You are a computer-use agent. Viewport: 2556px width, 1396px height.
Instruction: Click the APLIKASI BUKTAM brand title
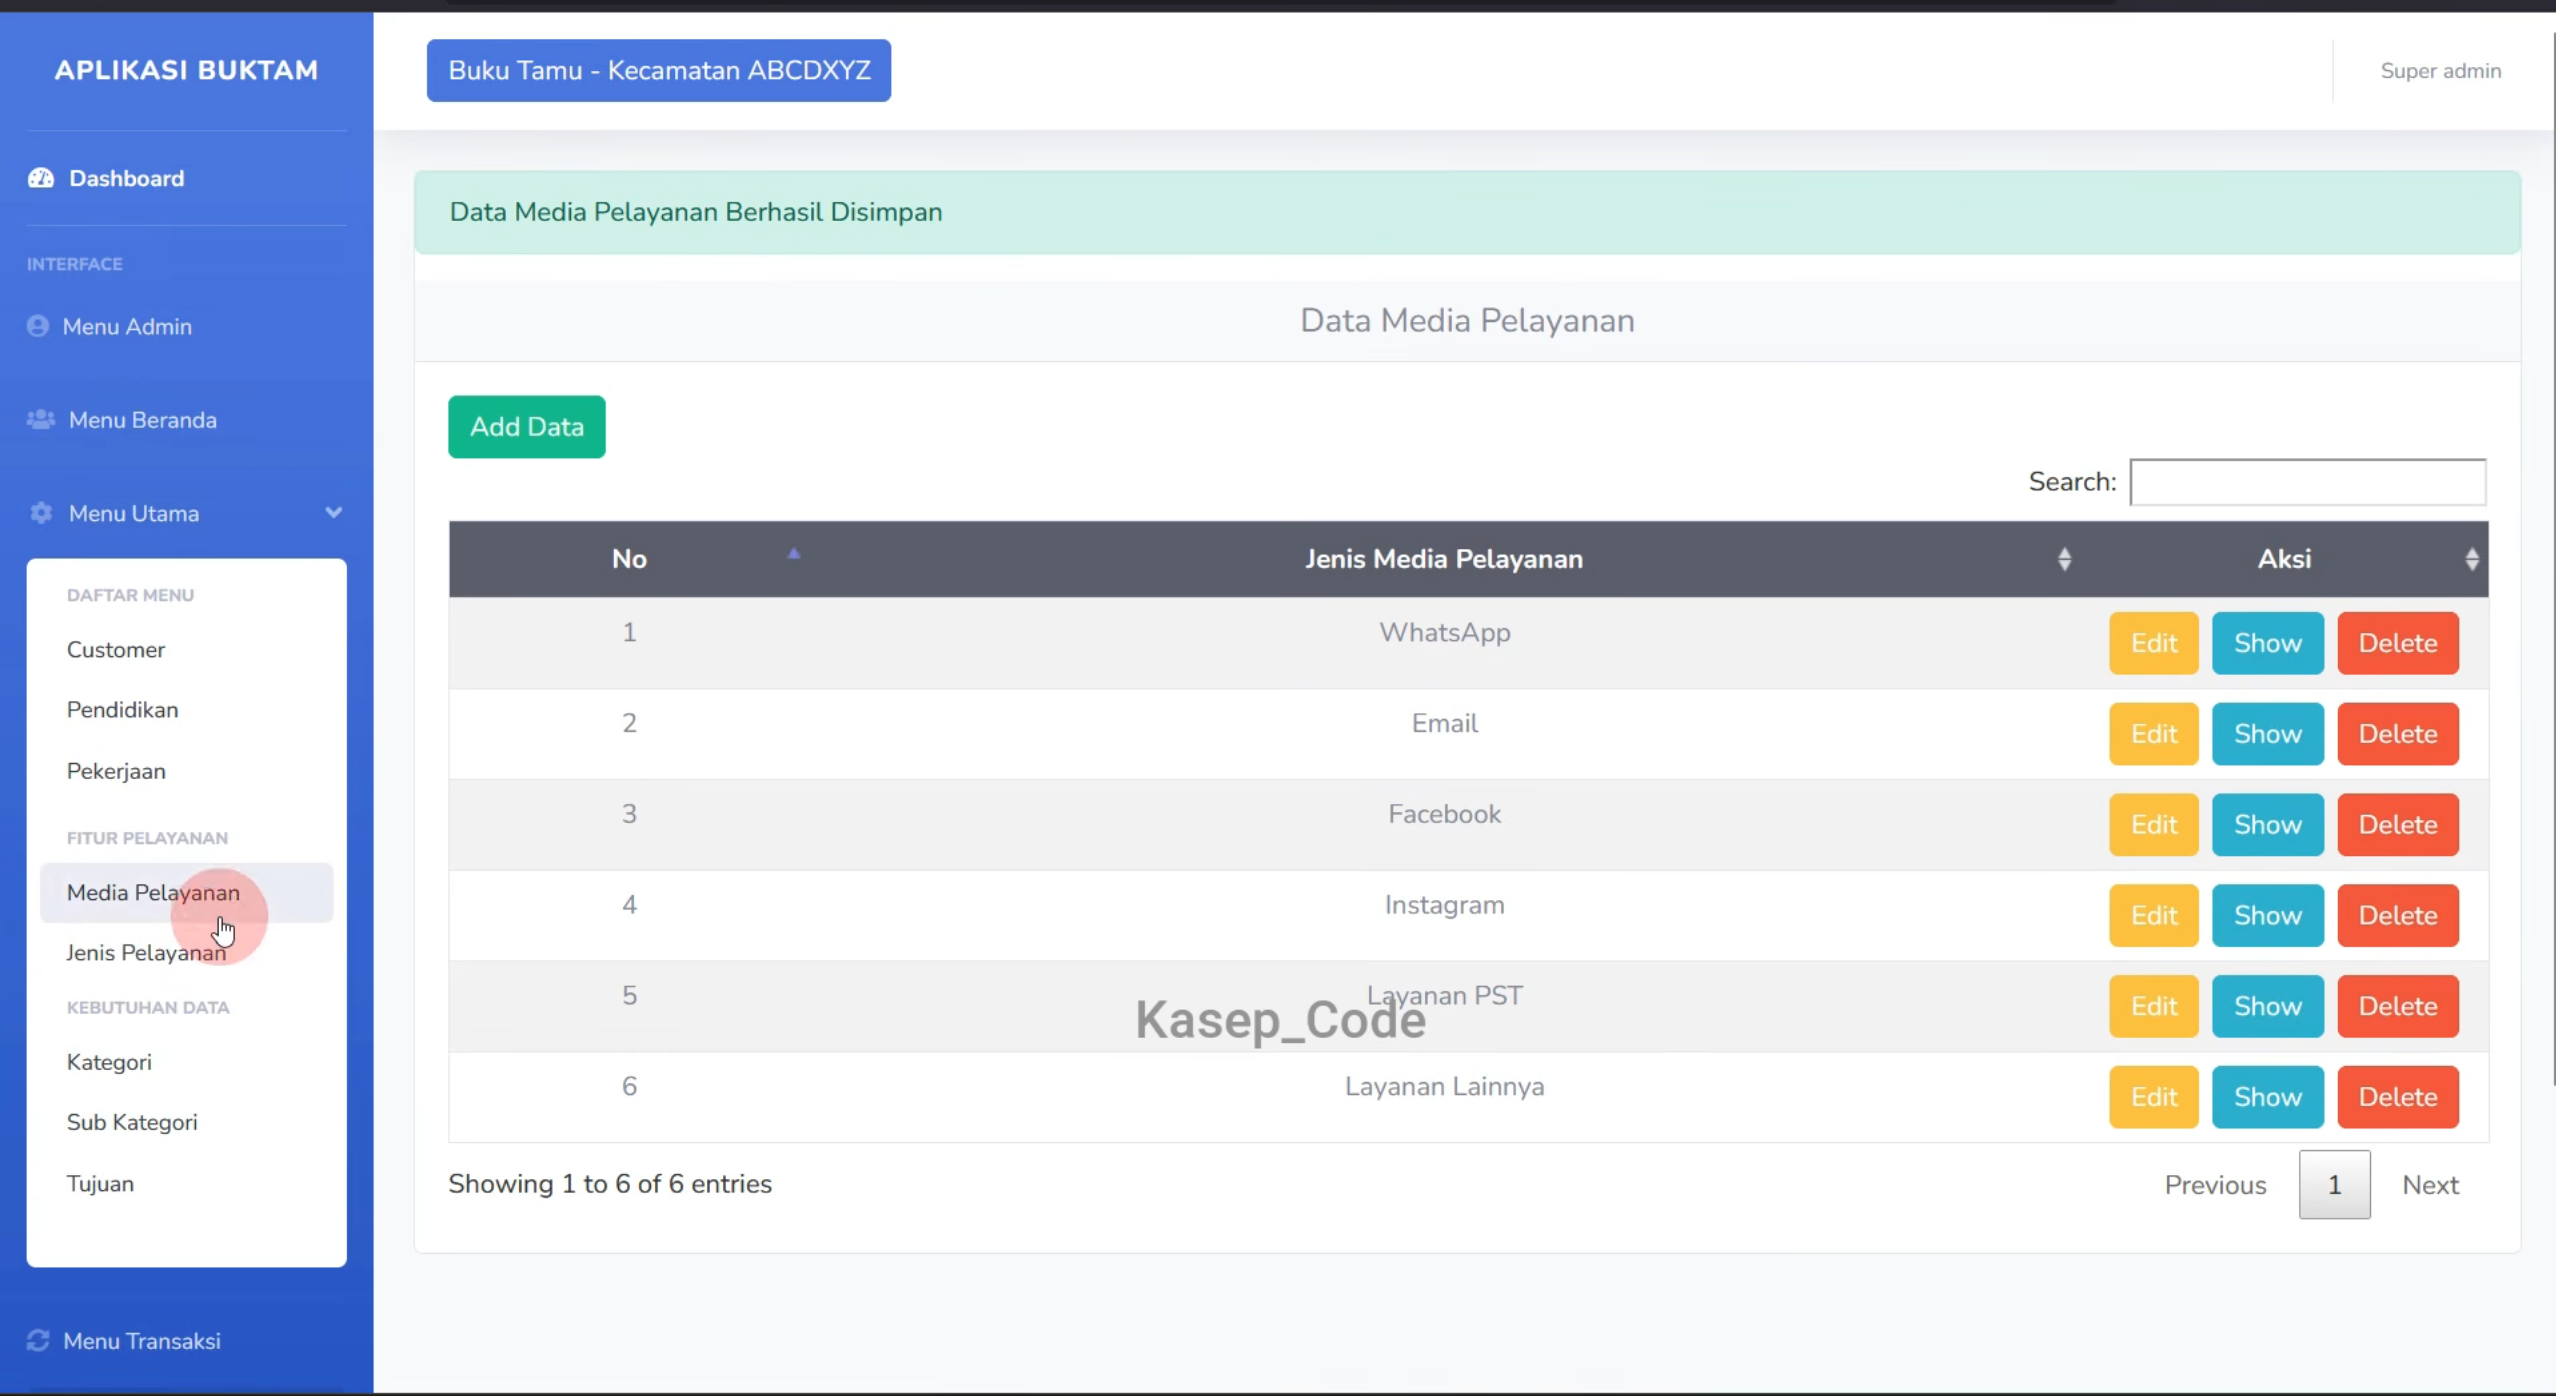click(x=186, y=70)
